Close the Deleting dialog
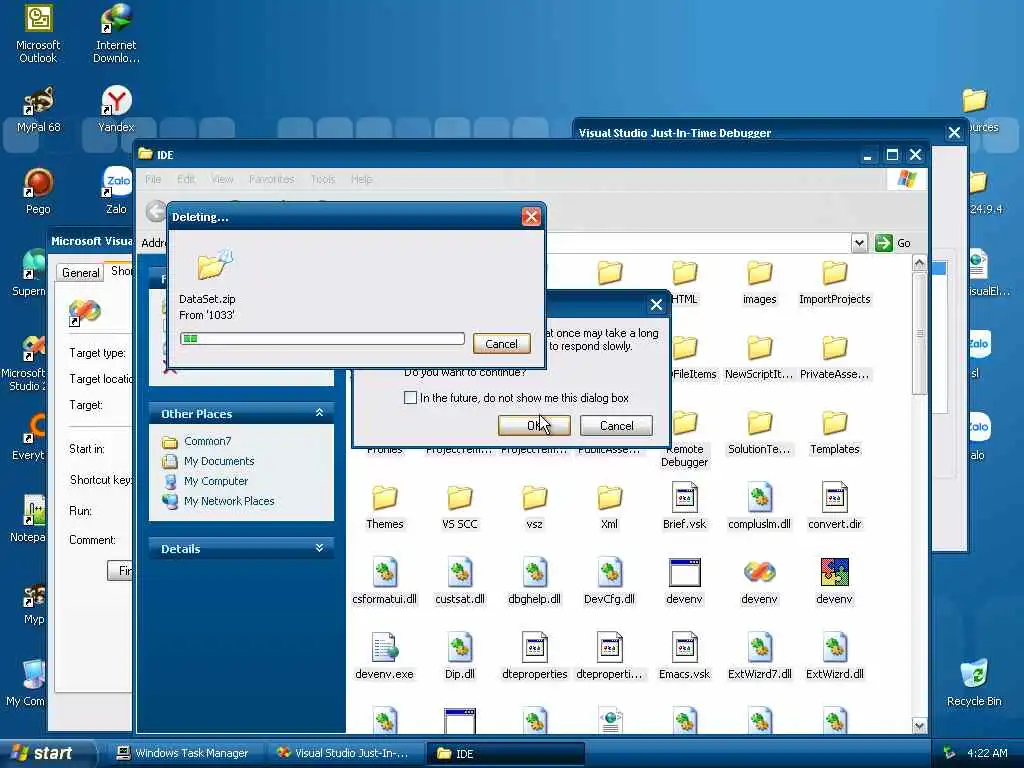This screenshot has height=768, width=1024. (x=531, y=217)
